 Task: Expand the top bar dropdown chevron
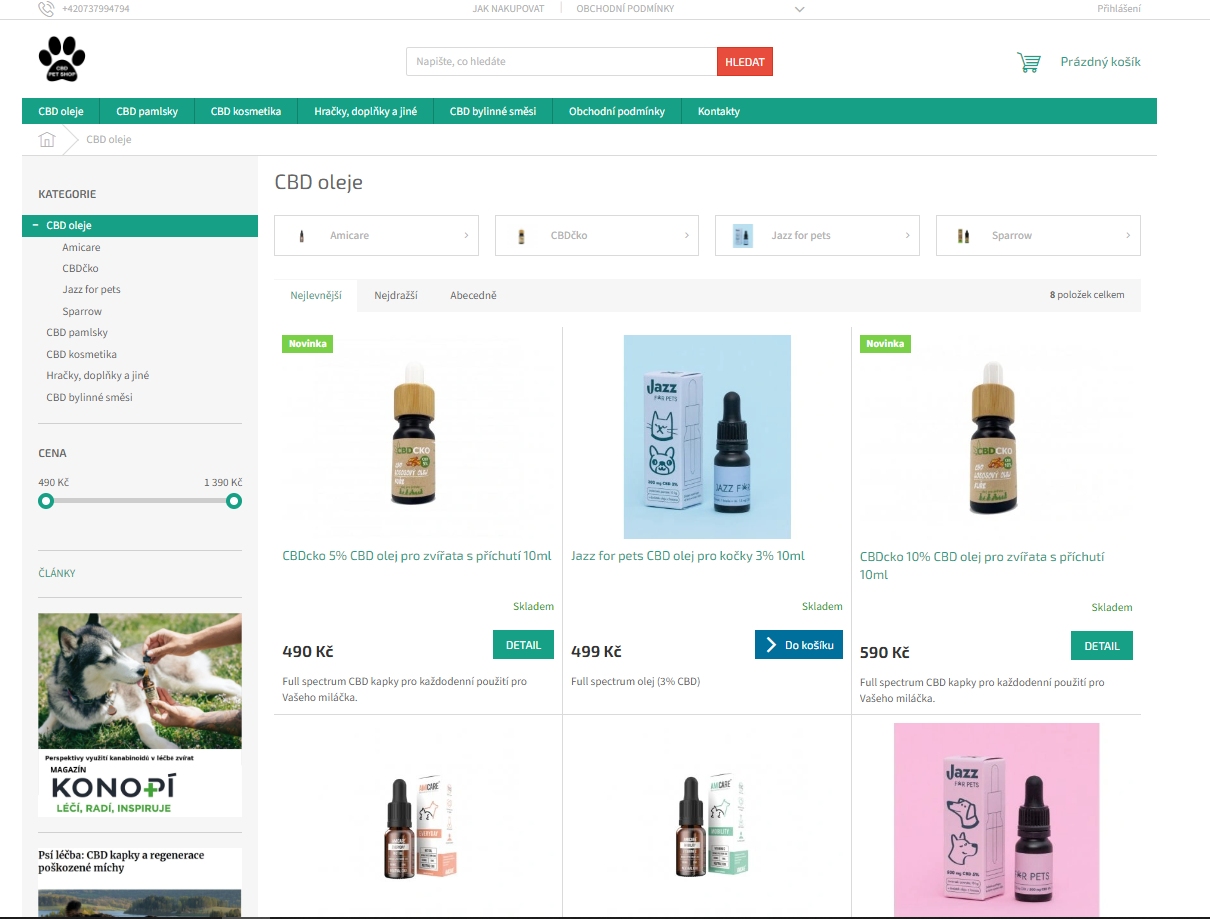click(800, 9)
